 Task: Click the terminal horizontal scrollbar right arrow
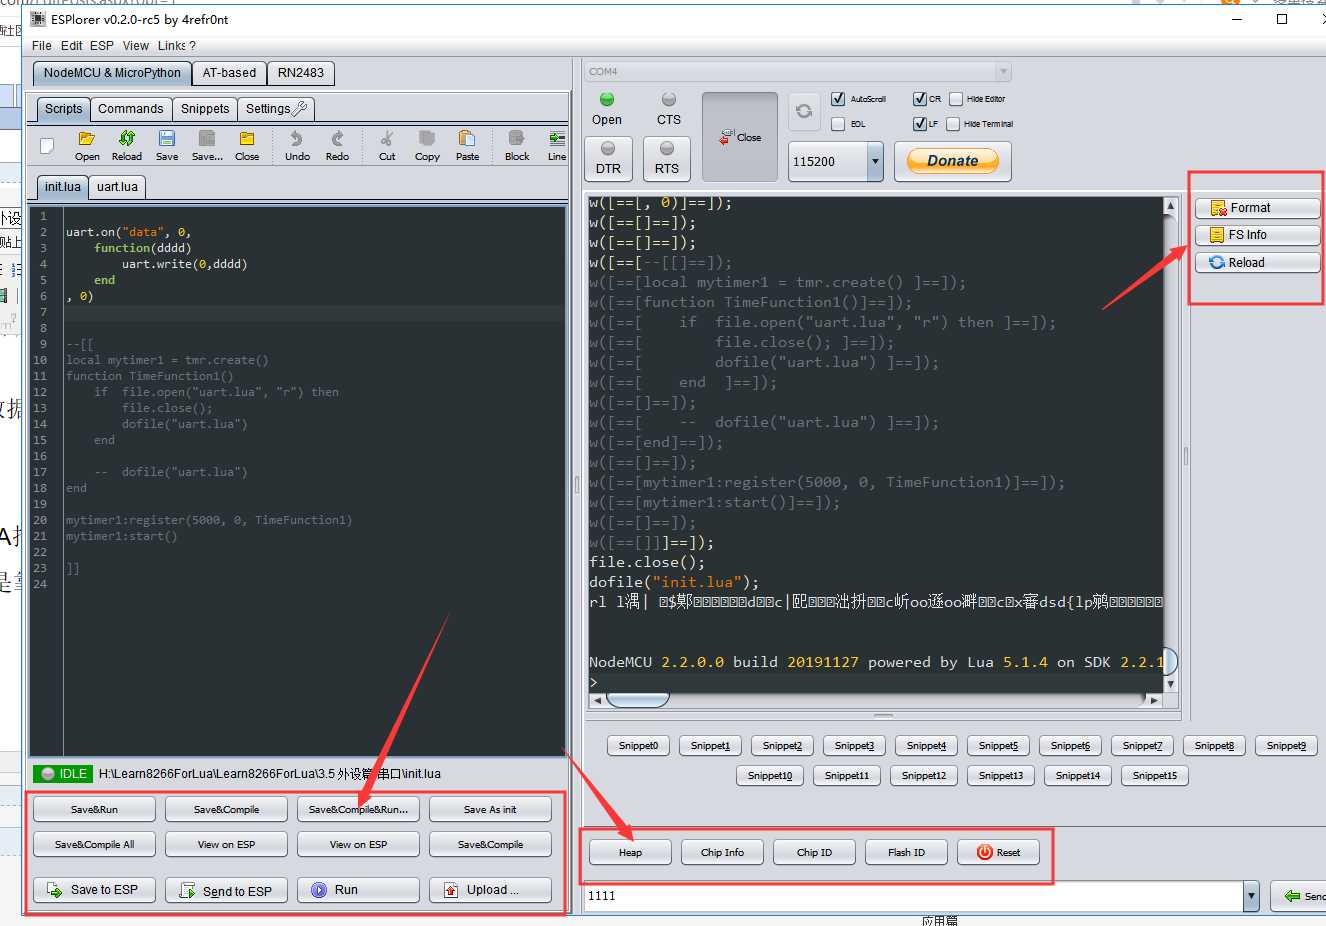(x=1154, y=700)
